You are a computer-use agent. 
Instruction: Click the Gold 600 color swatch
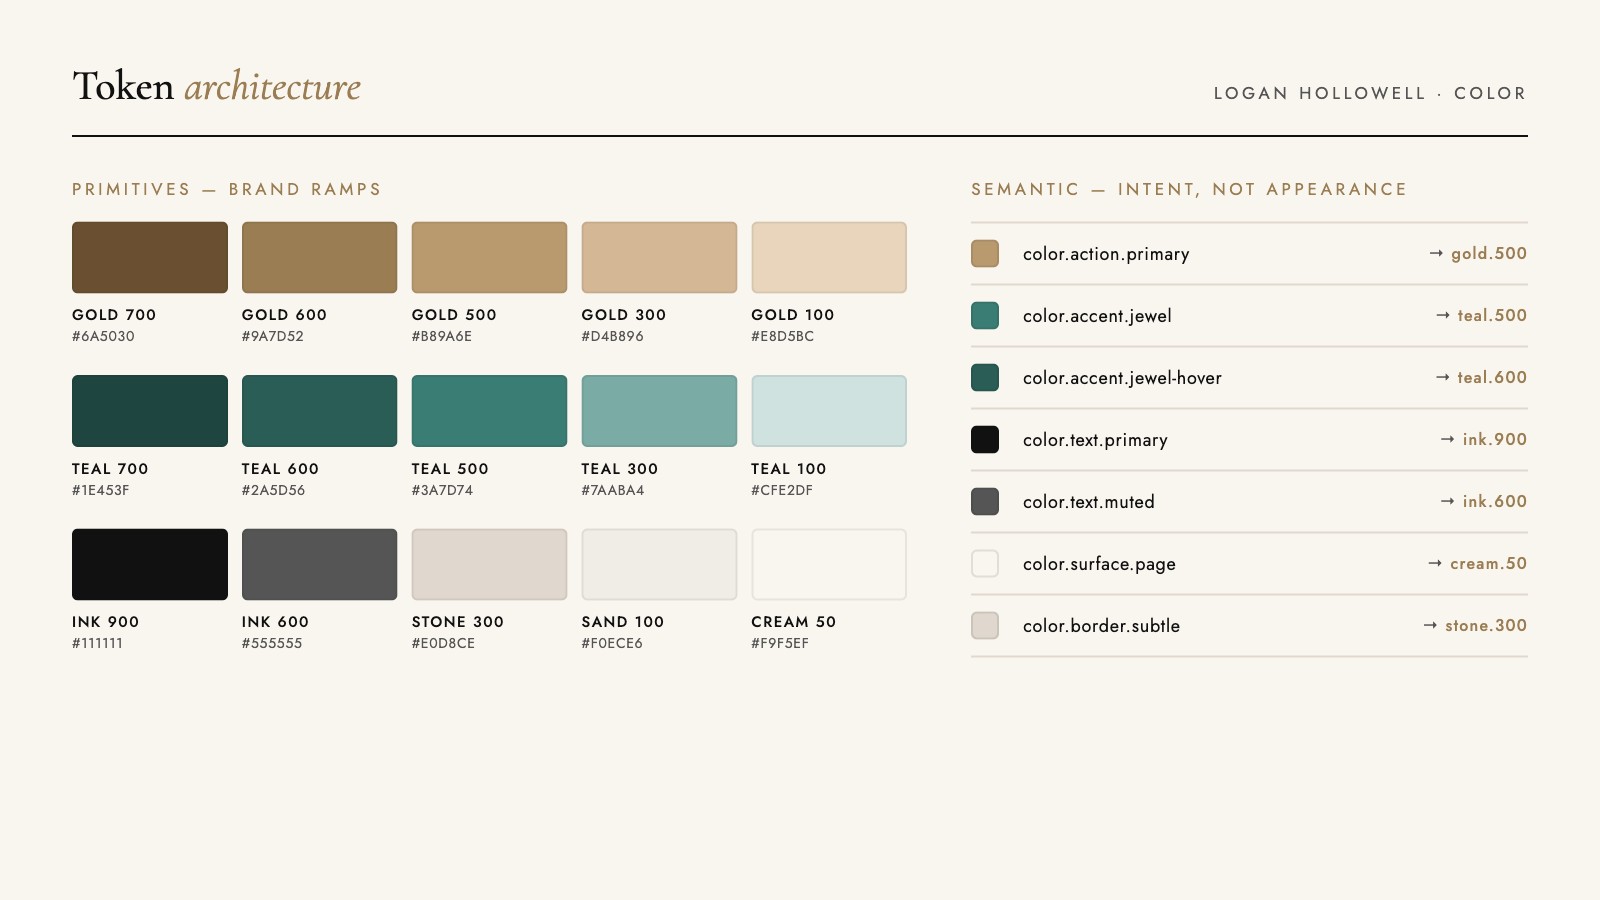pyautogui.click(x=320, y=258)
